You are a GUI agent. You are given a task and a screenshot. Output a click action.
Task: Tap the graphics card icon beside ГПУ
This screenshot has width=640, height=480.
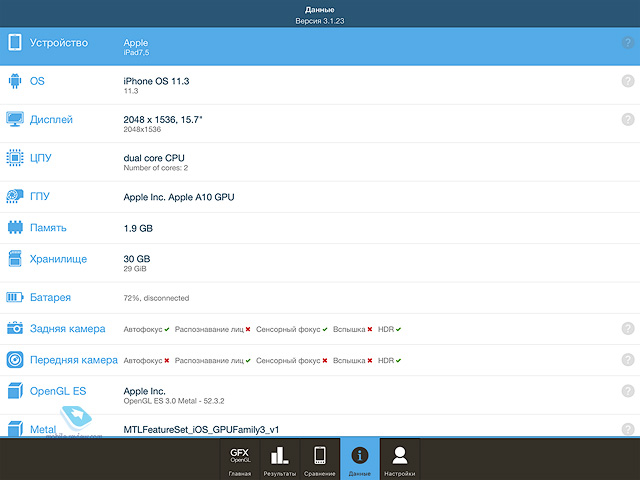coord(15,196)
